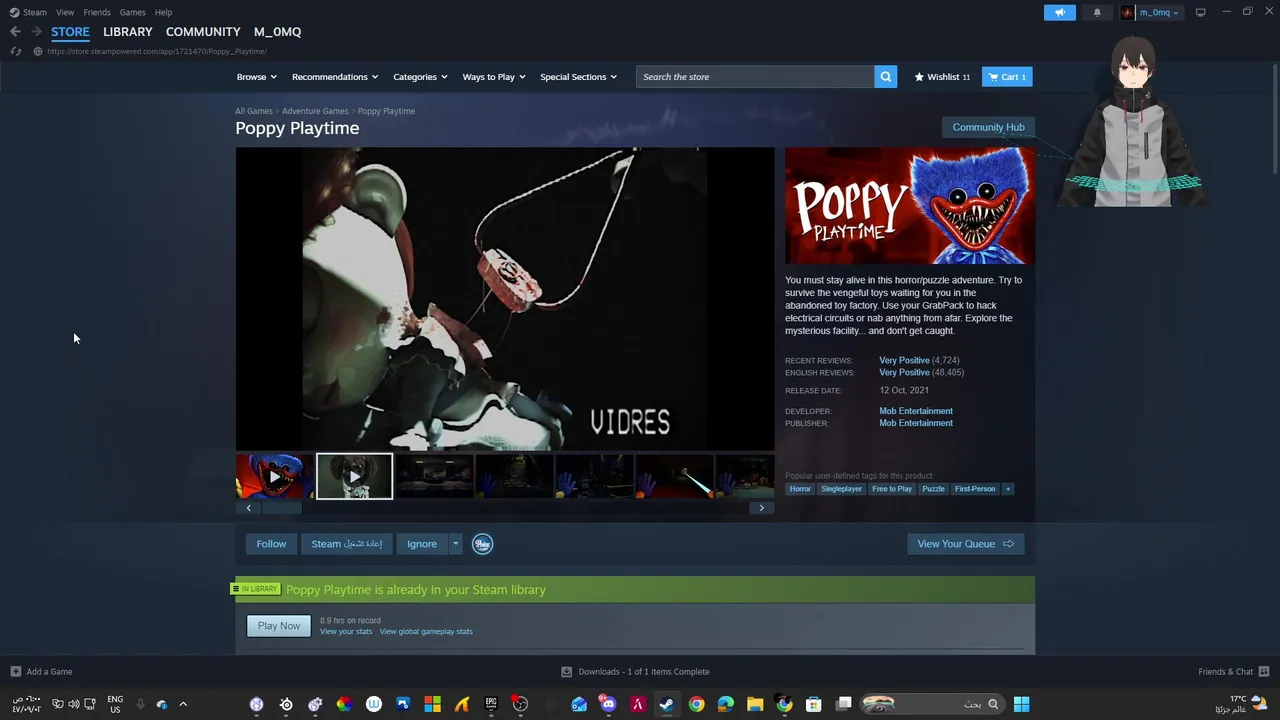Open the Wishlist with star icon
1280x720 pixels.
942,77
